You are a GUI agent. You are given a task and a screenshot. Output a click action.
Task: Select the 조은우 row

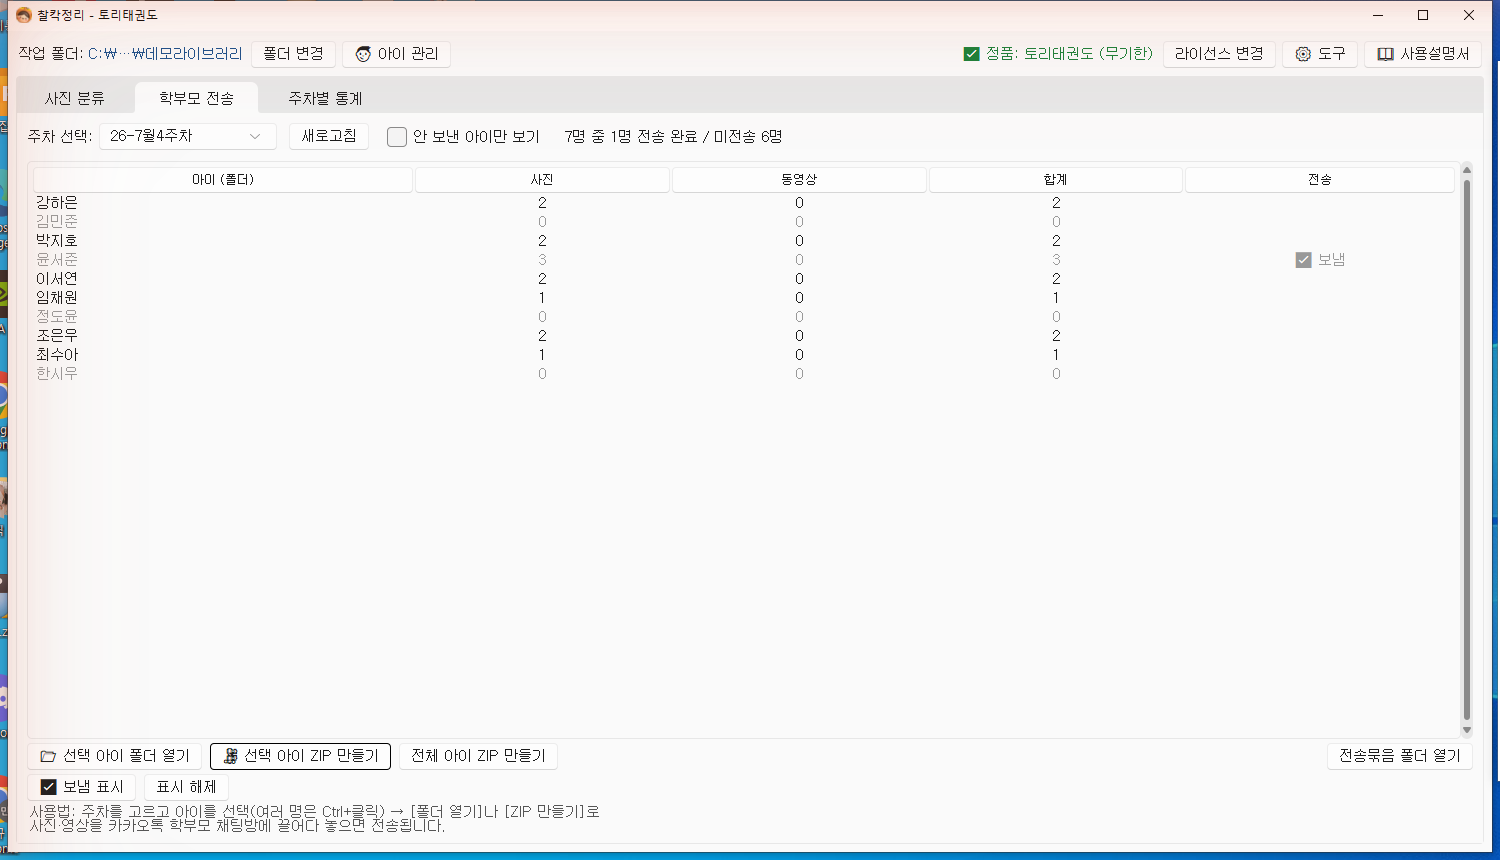(x=744, y=336)
